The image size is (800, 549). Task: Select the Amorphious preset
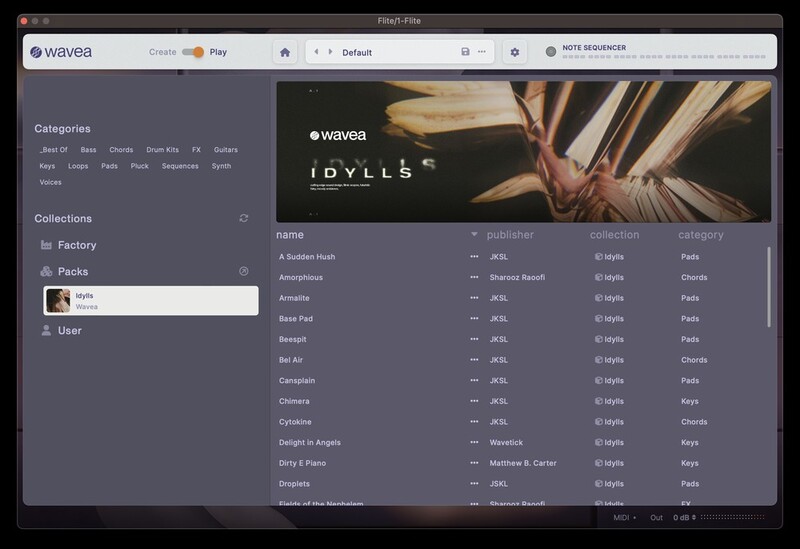point(301,277)
